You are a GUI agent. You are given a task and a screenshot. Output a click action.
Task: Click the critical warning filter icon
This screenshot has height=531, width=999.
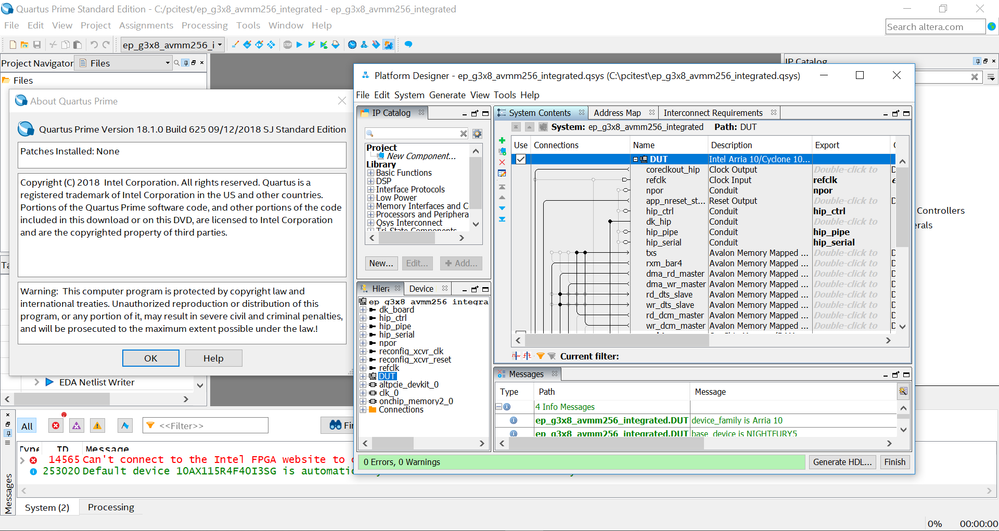tap(77, 425)
